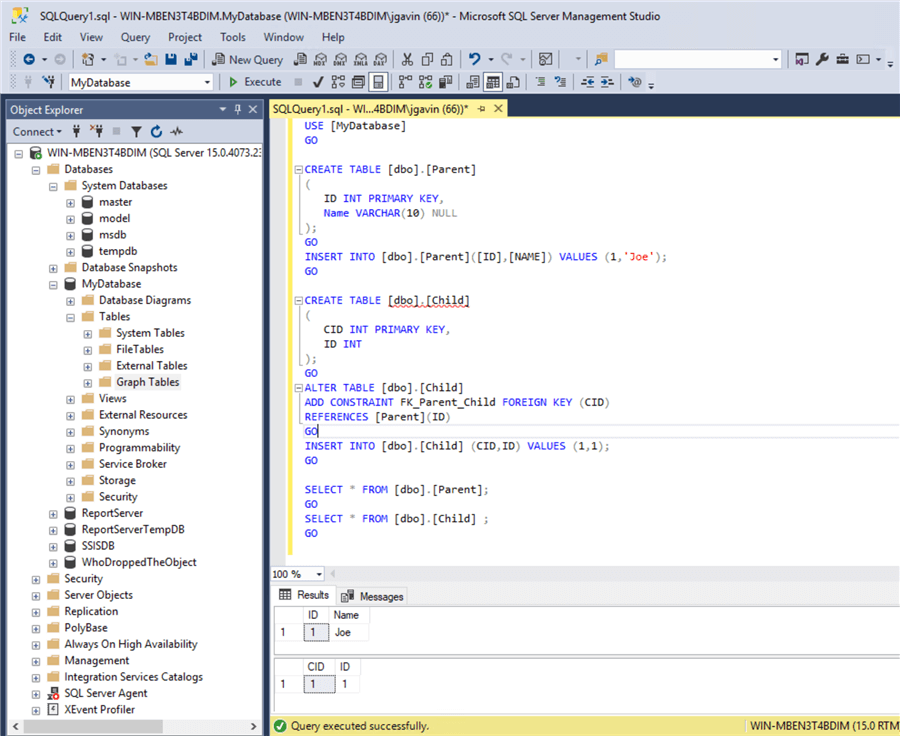
Task: Switch to the Messages tab
Action: (x=373, y=596)
